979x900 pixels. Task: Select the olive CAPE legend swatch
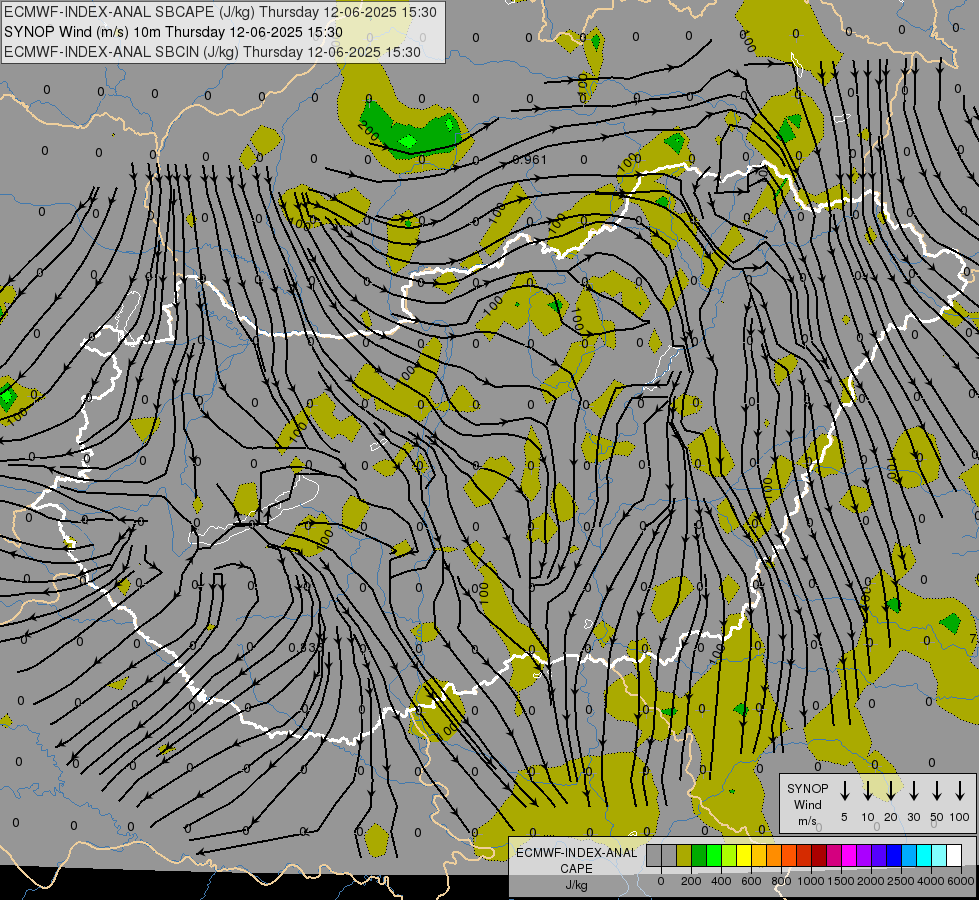684,855
